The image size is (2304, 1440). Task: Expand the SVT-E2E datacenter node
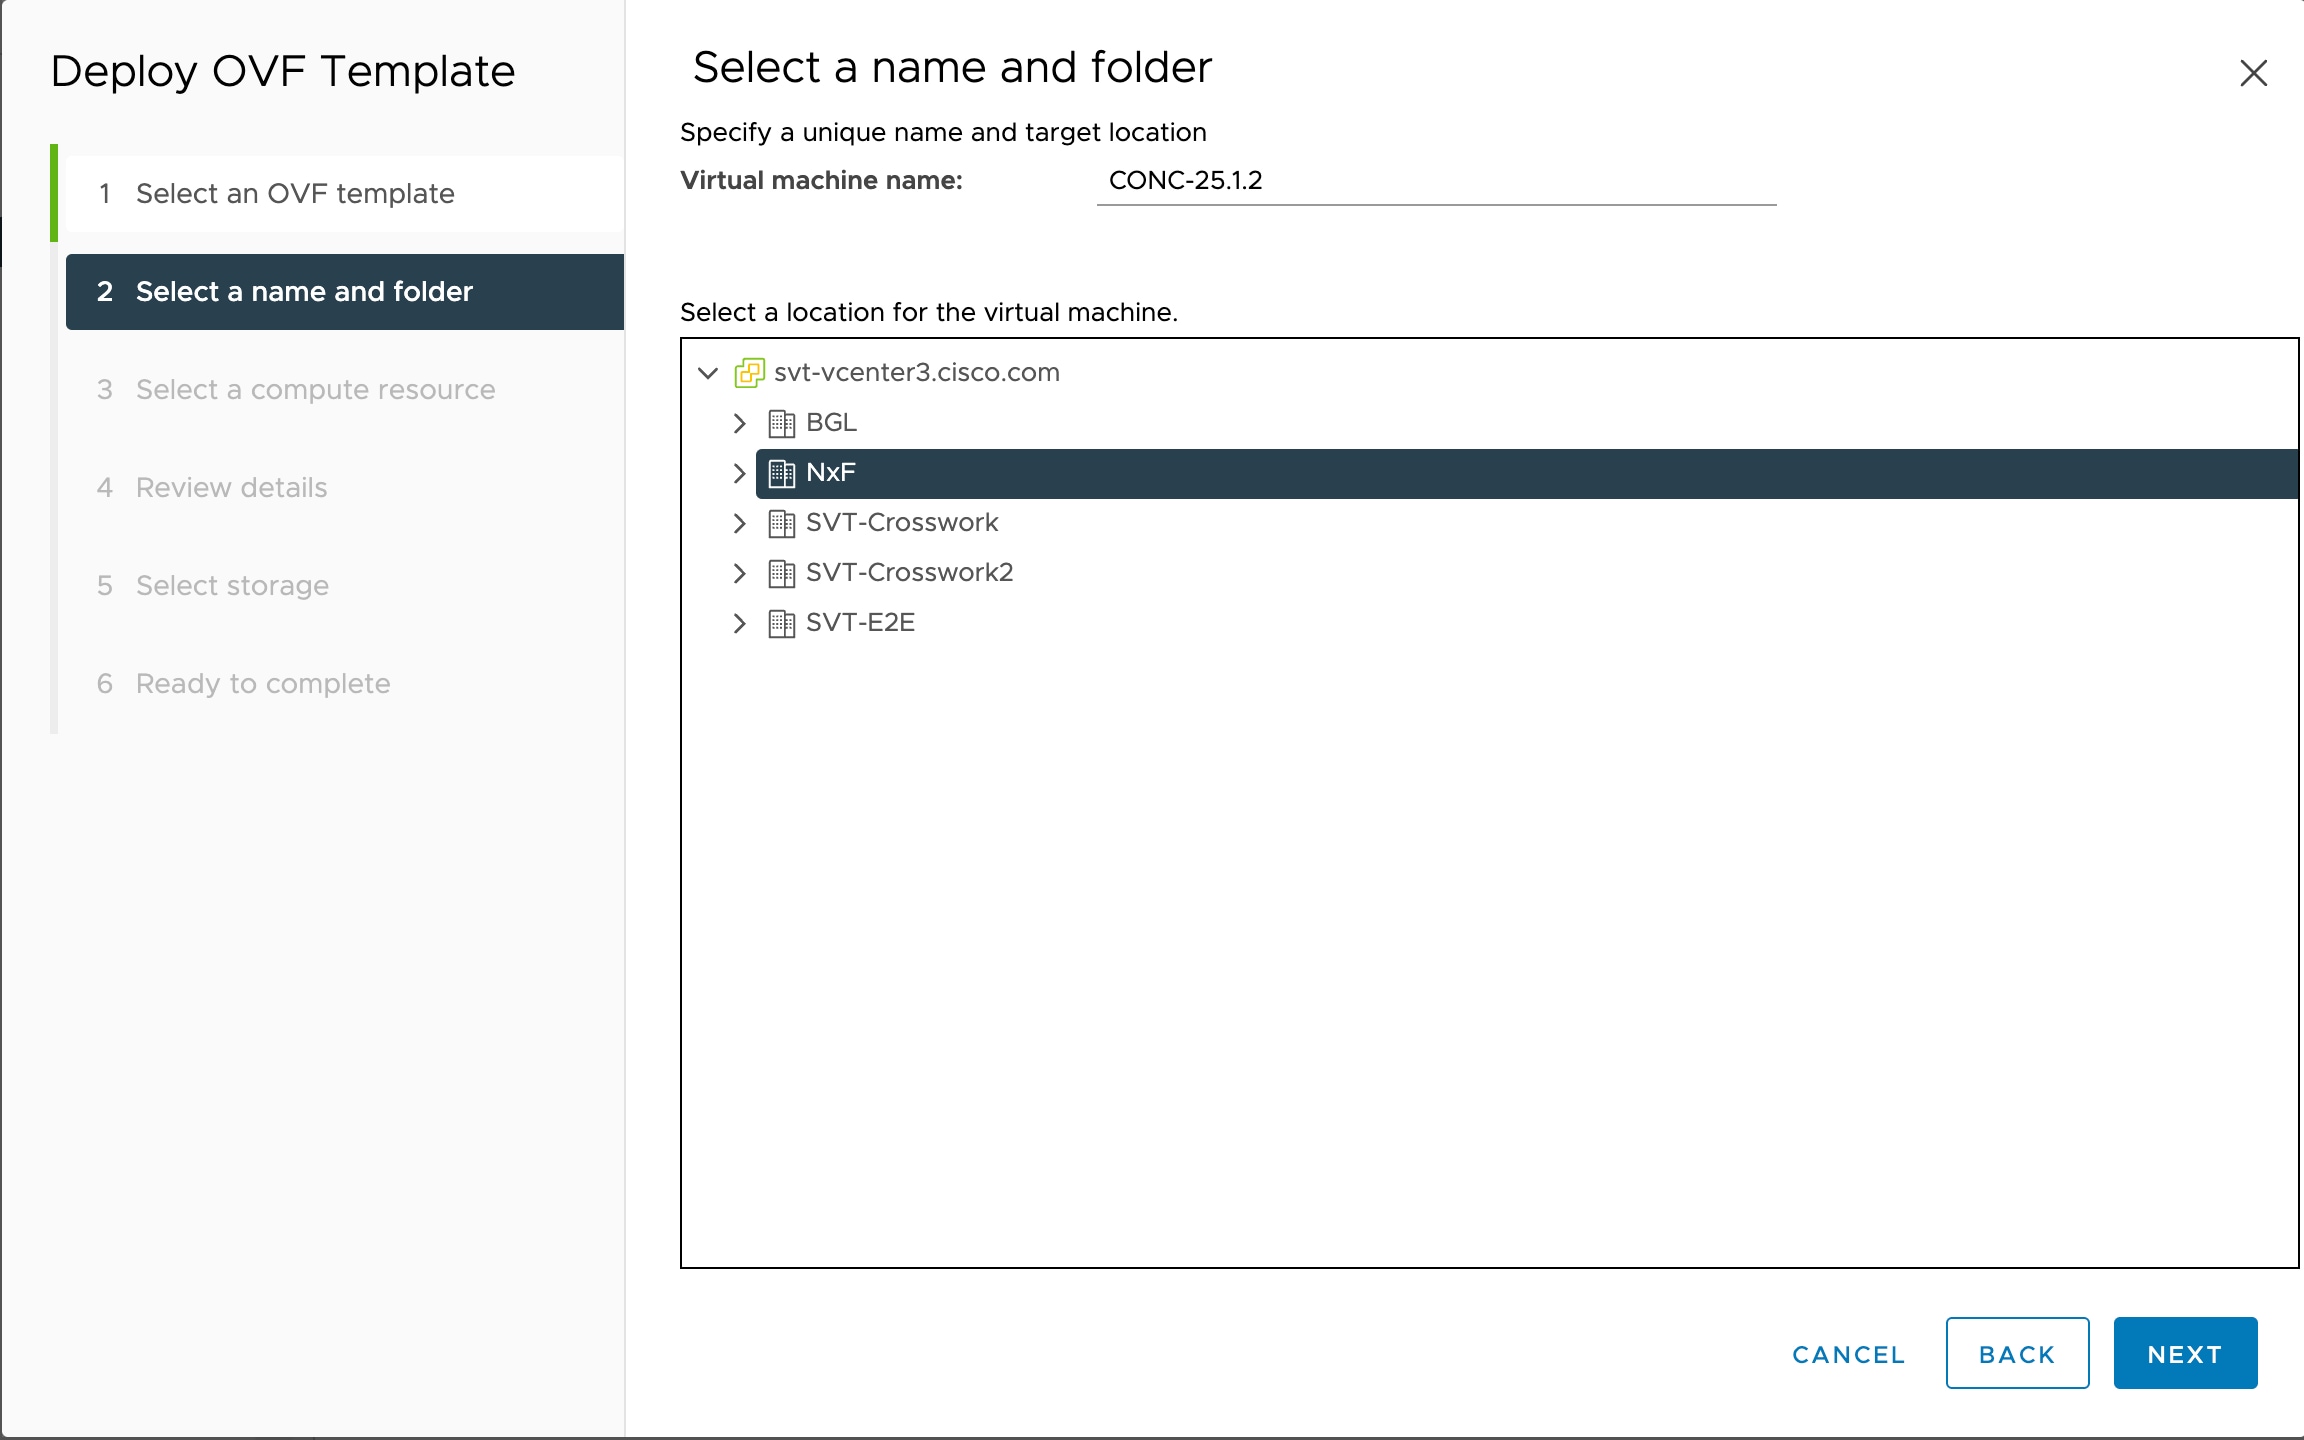739,623
